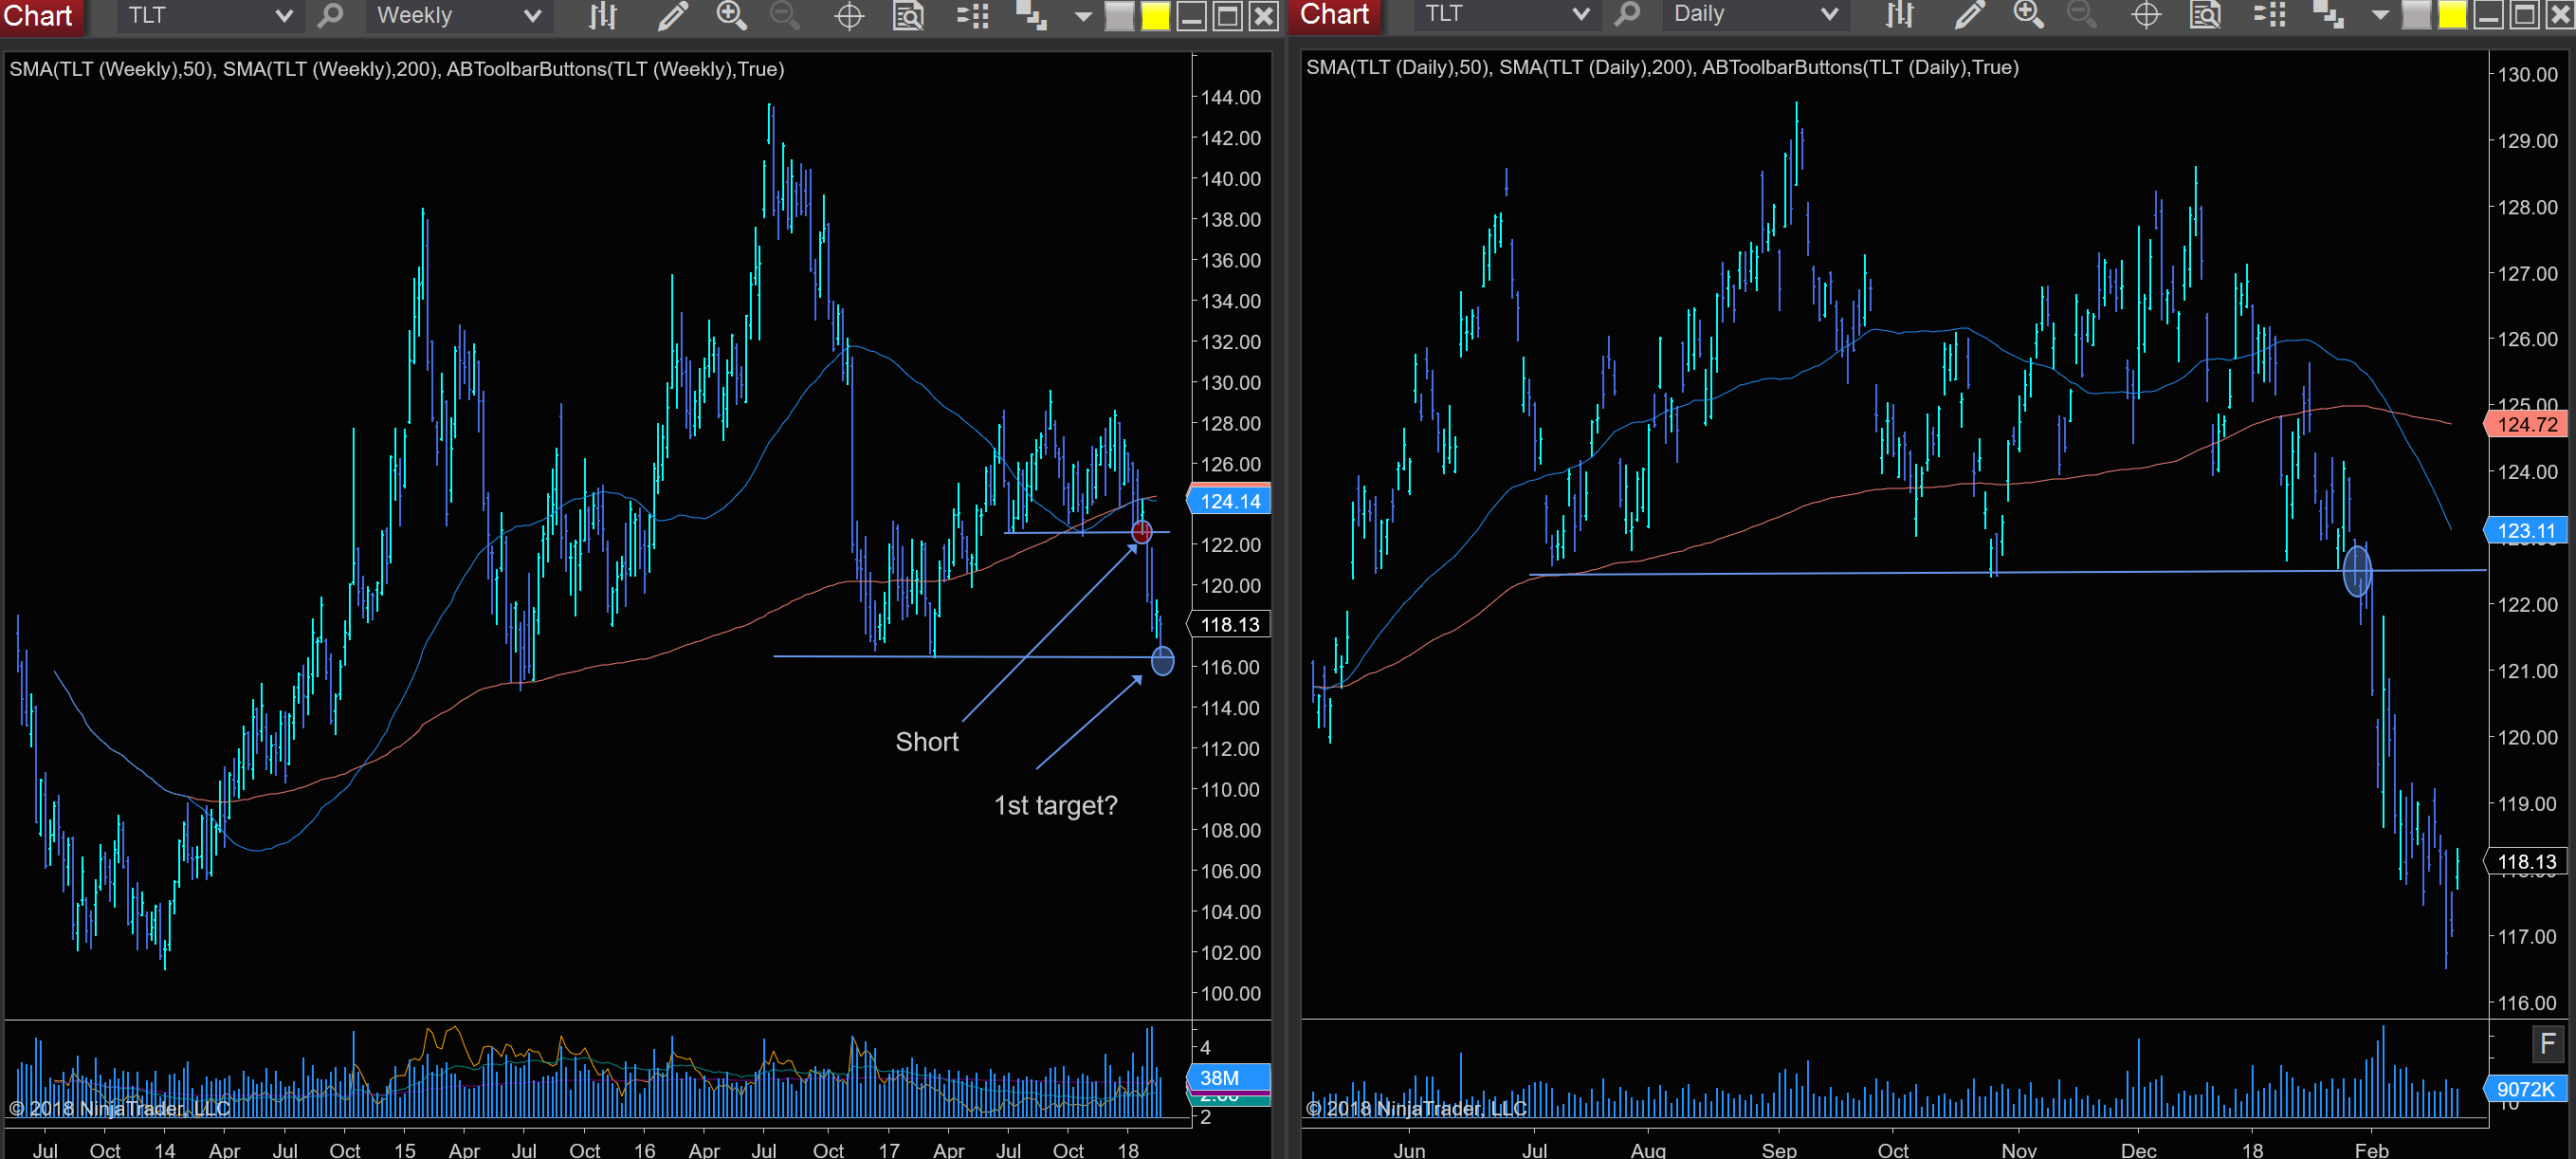This screenshot has width=2576, height=1159.
Task: Select the blue ellipse marker on Daily chart
Action: tap(2357, 571)
